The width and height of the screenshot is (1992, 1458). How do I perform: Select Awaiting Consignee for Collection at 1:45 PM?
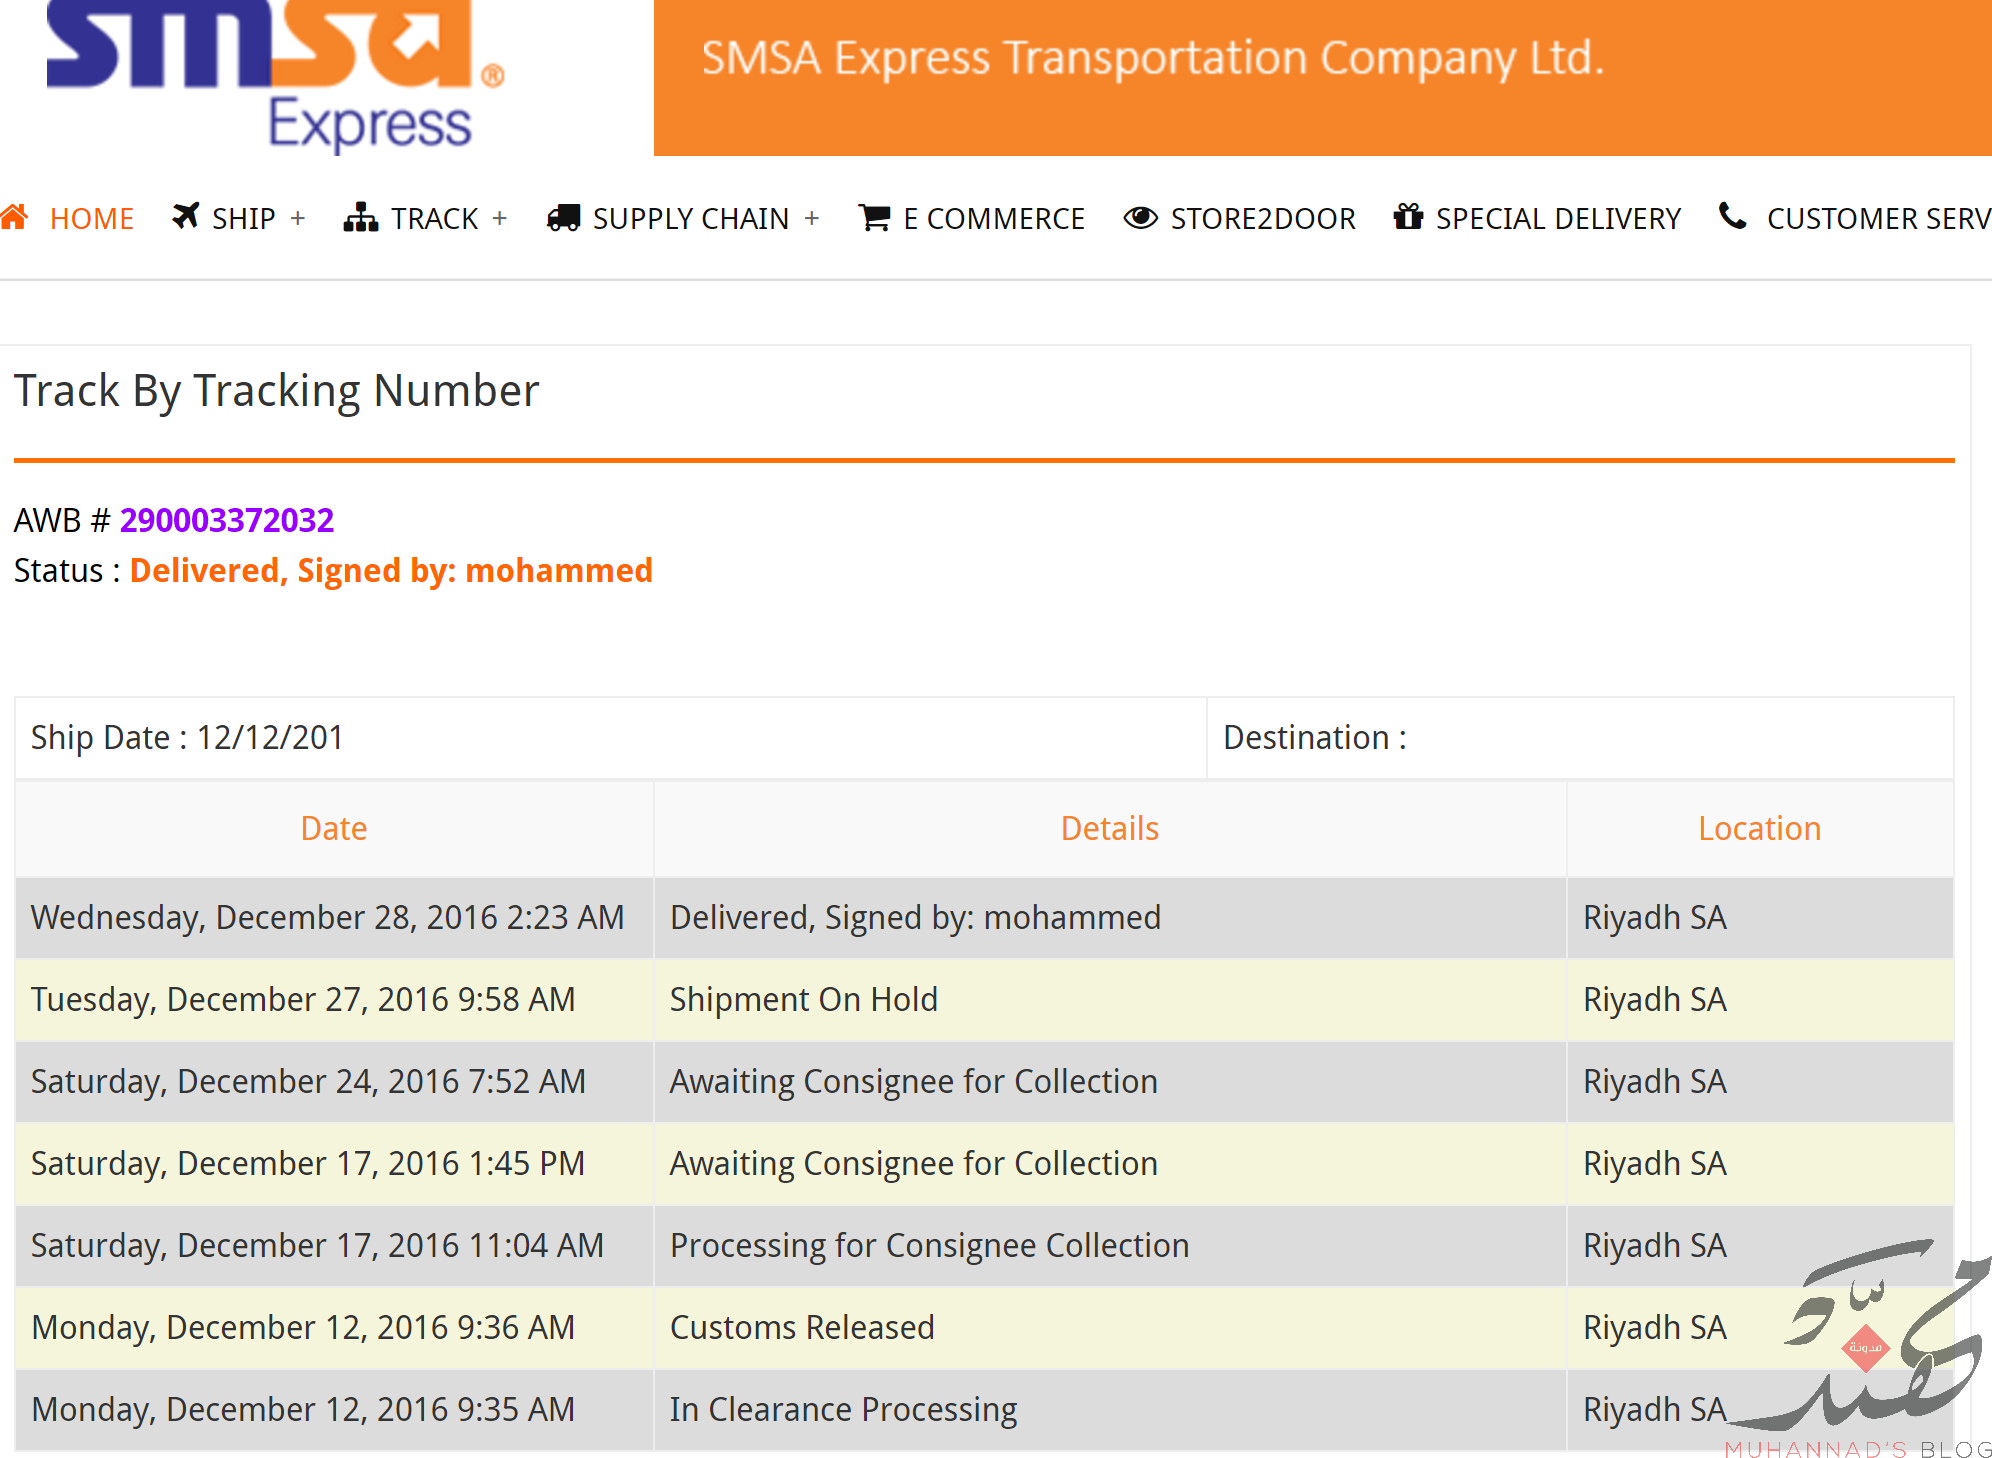1110,1164
